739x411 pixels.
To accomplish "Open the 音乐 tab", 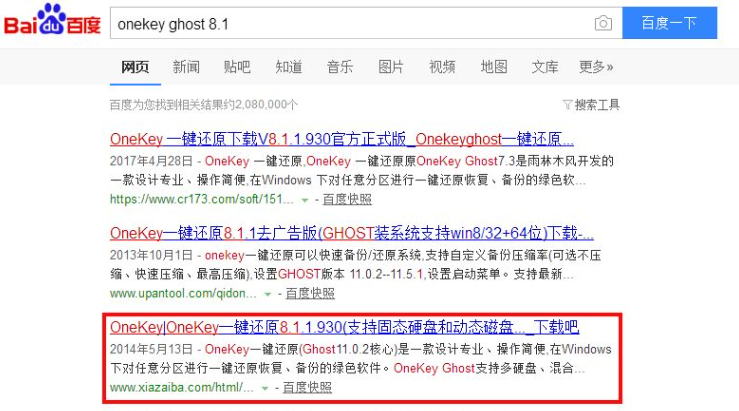I will (340, 67).
